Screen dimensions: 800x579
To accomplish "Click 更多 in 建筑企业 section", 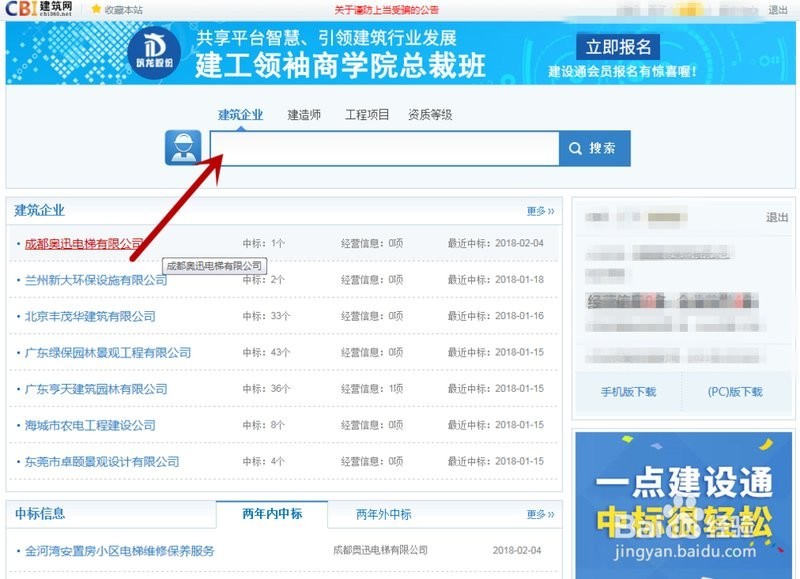I will pos(540,211).
